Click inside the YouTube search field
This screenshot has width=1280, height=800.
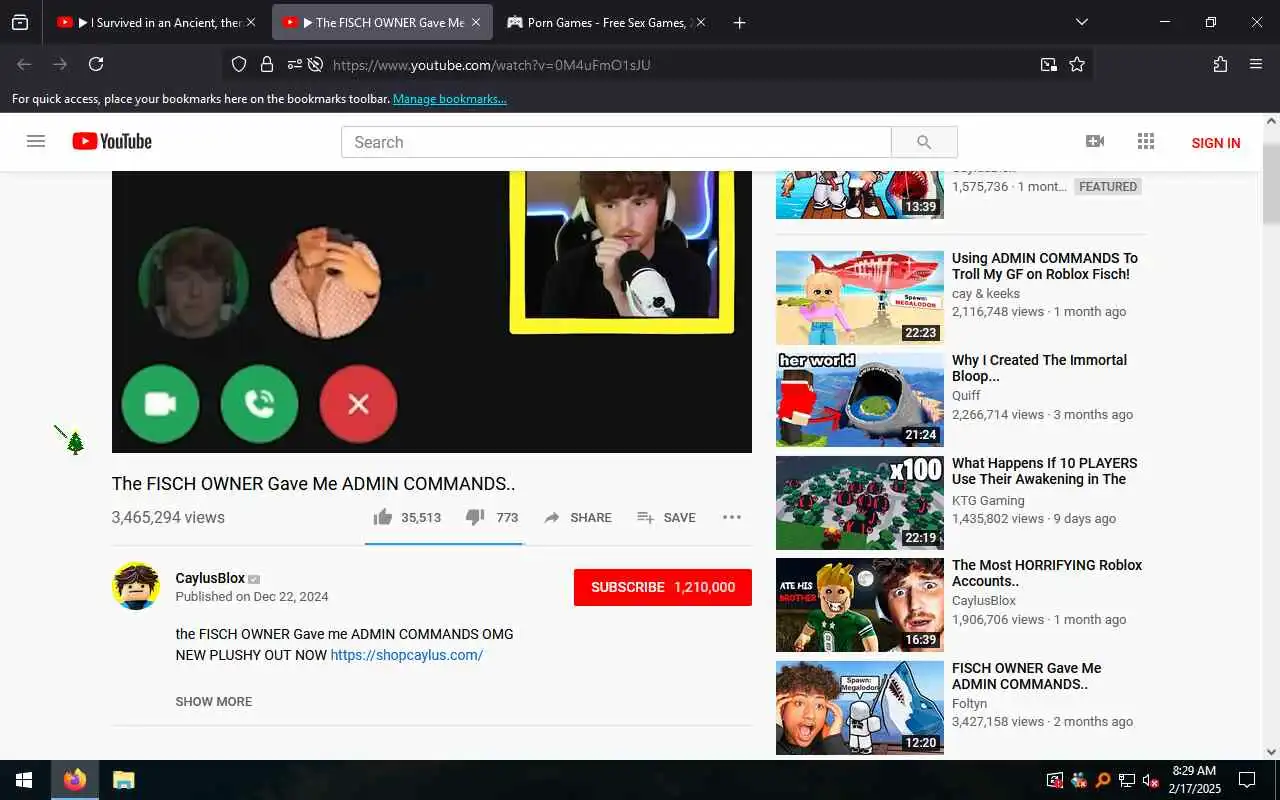[x=616, y=142]
